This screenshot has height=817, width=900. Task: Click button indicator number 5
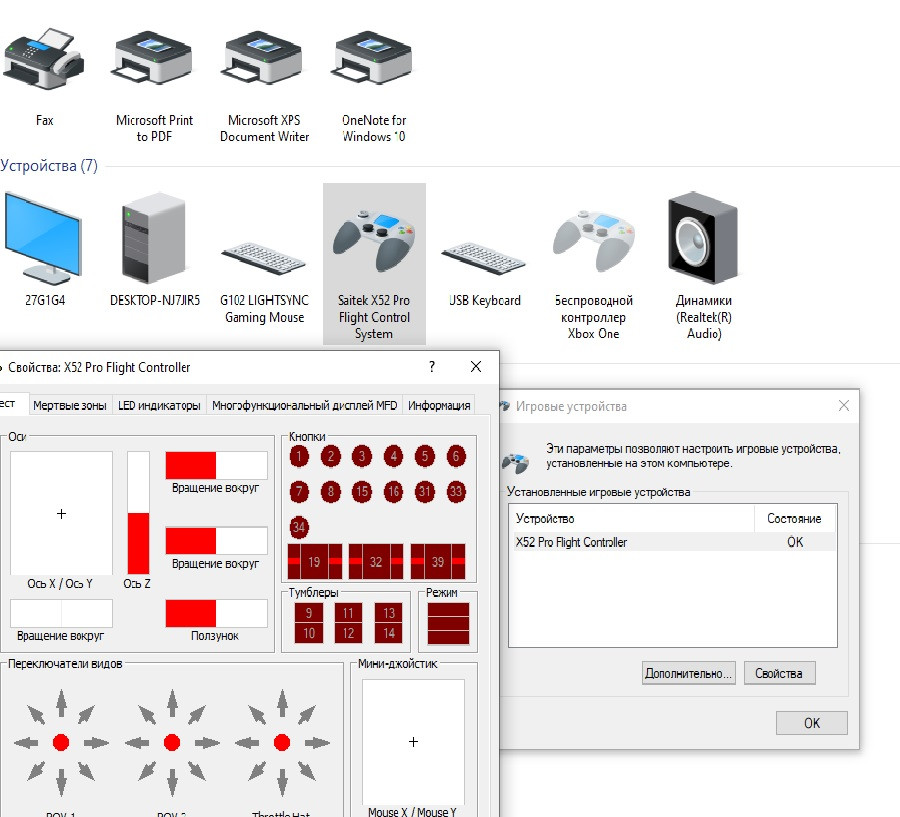point(425,456)
